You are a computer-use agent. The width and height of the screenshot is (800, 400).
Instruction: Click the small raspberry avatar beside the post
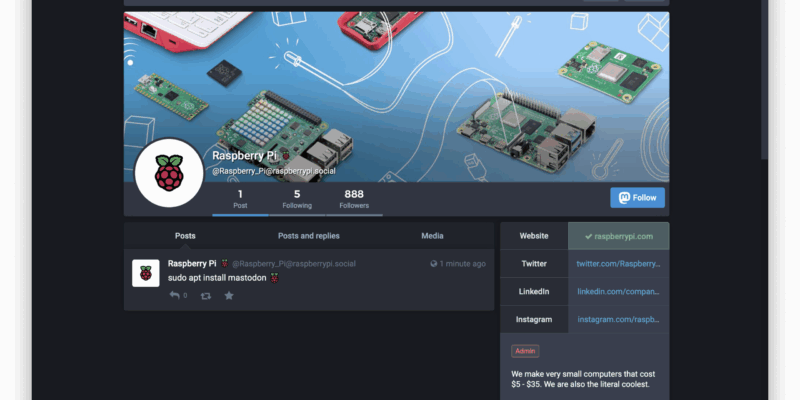pyautogui.click(x=146, y=273)
